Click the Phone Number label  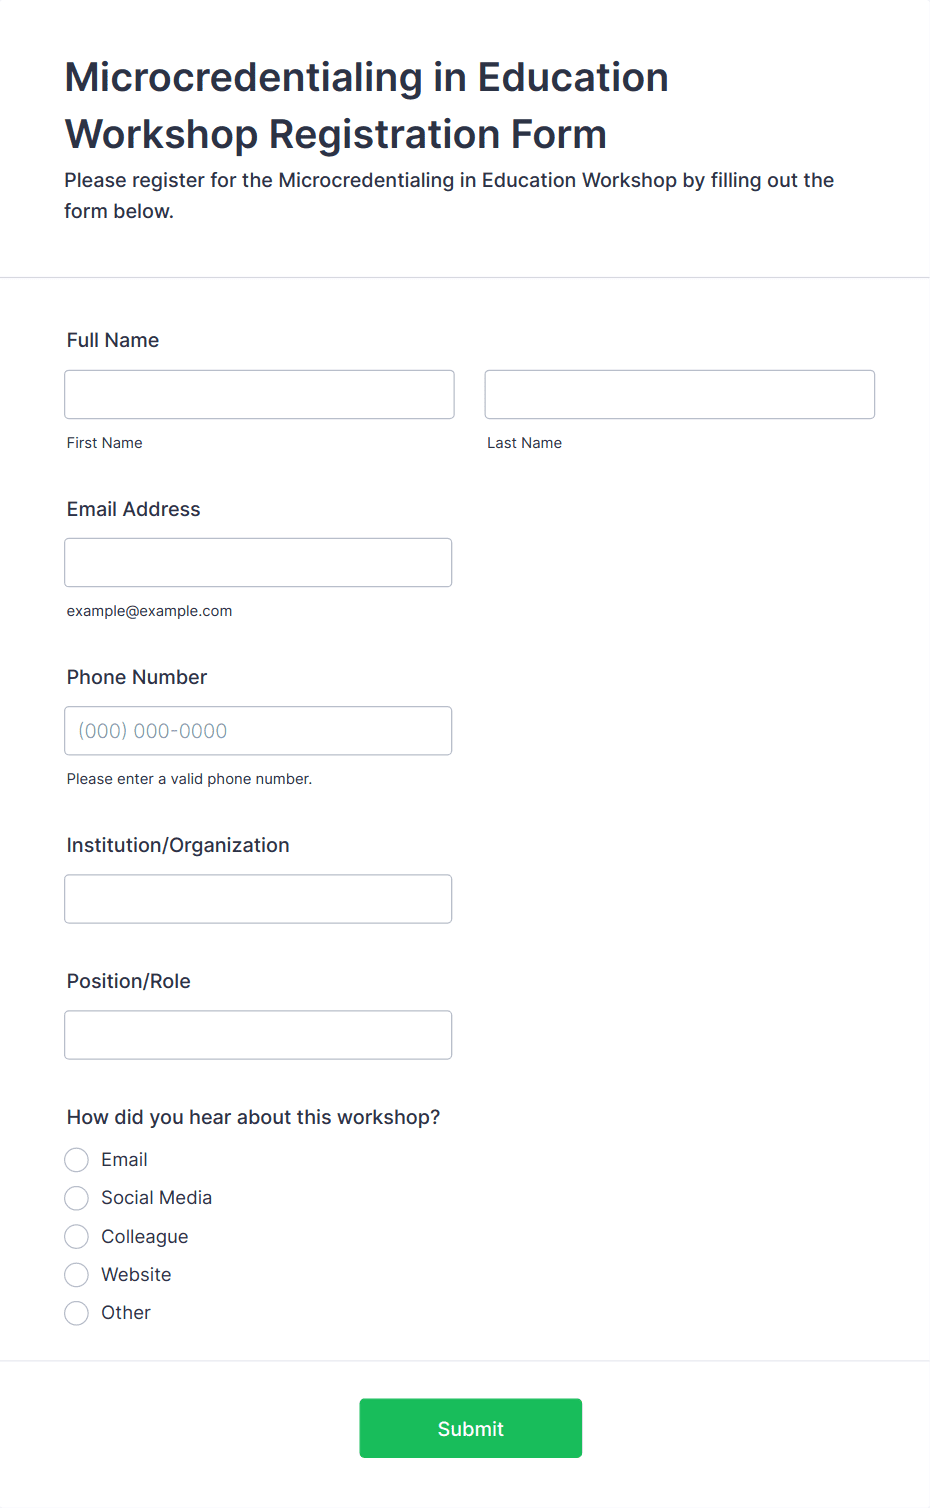coord(137,677)
